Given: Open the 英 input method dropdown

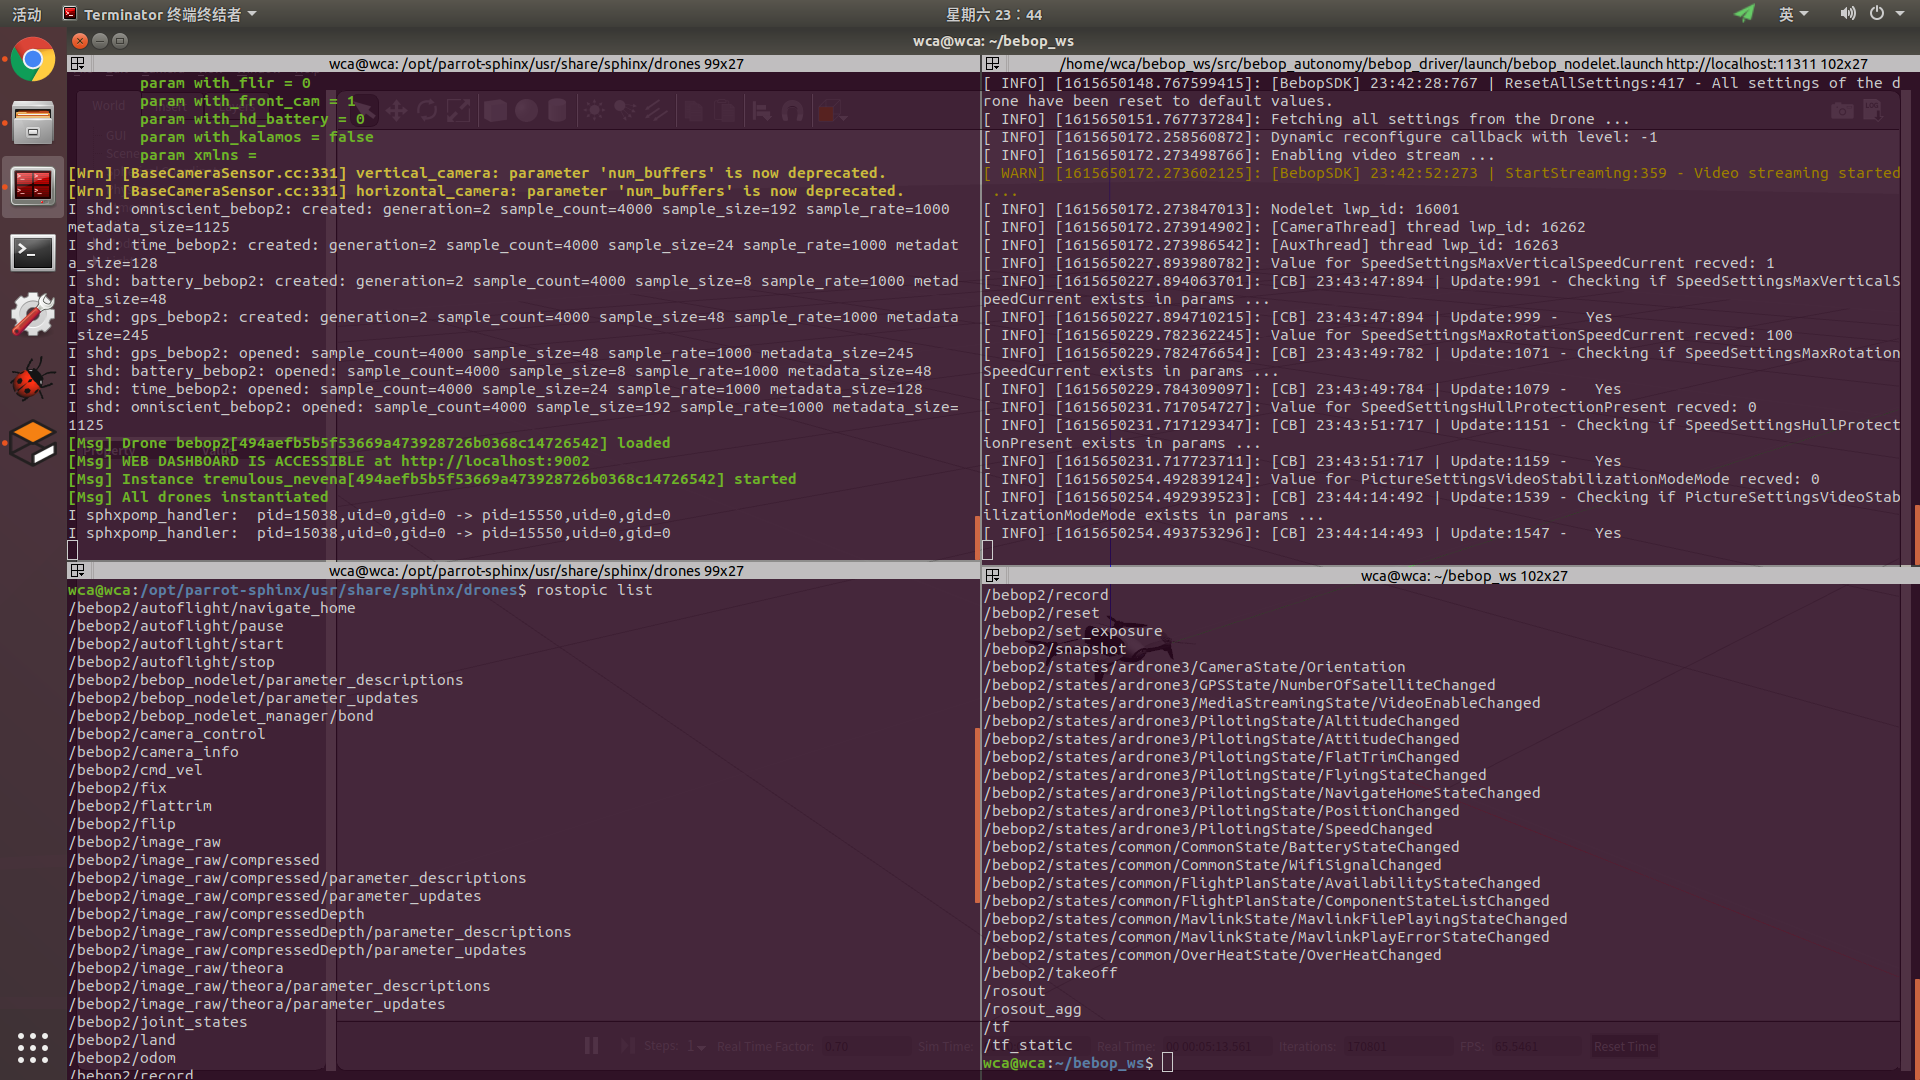Looking at the screenshot, I should (x=1793, y=14).
